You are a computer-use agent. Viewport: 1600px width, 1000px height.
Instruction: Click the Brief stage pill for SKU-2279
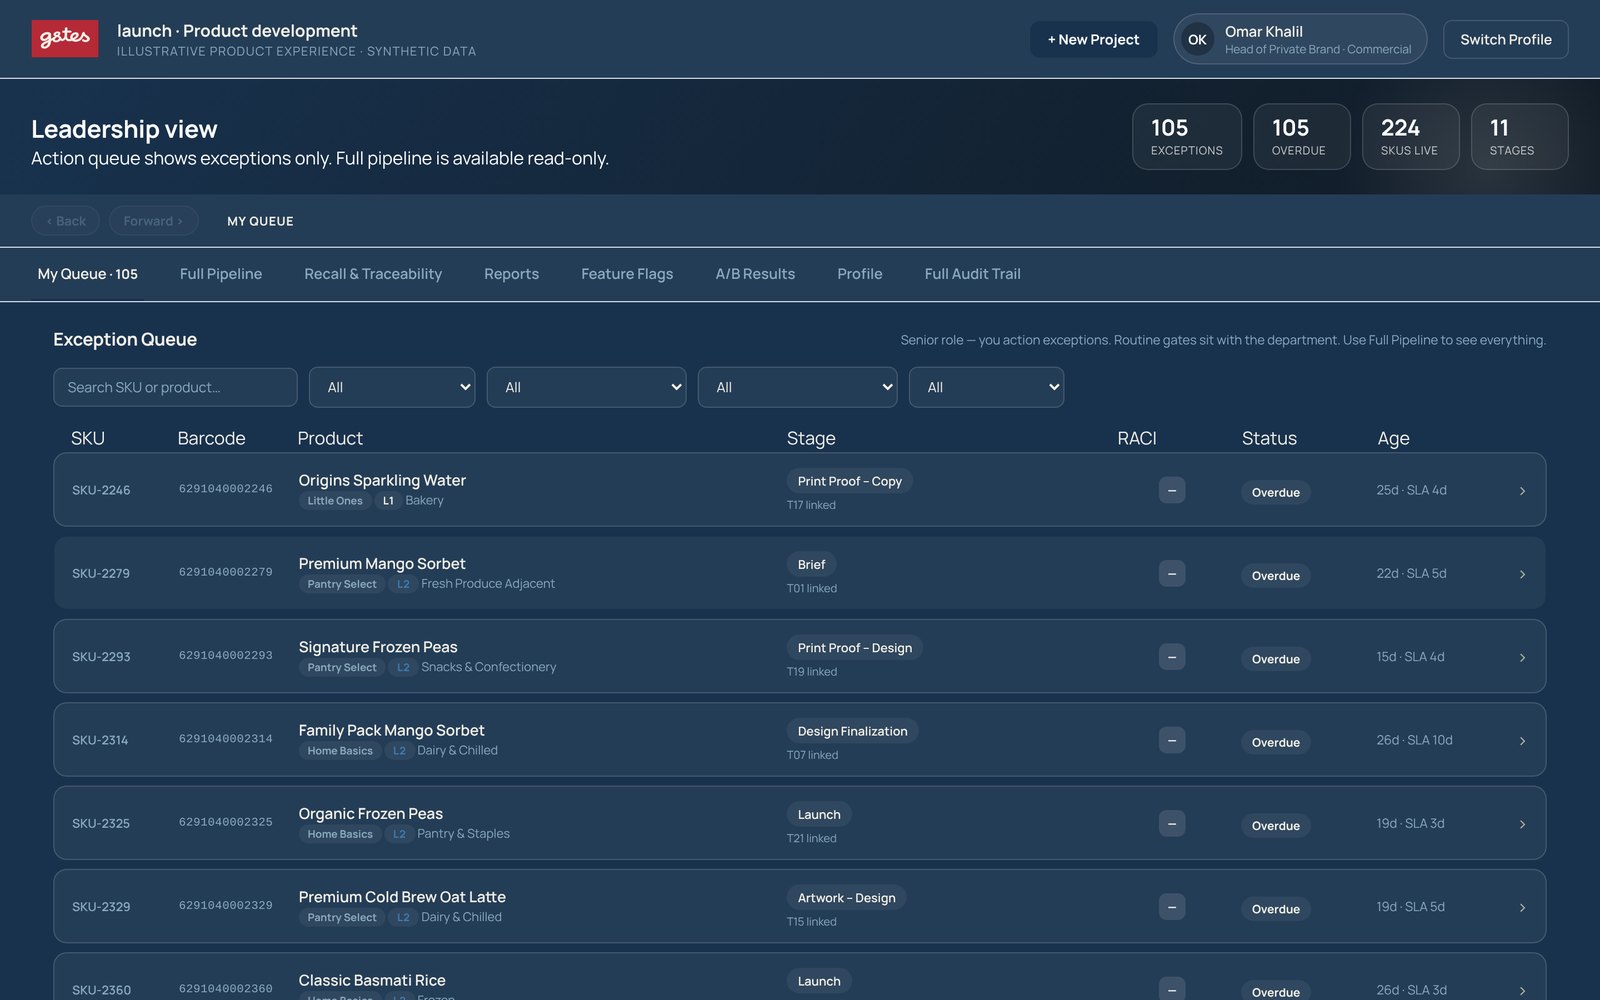click(811, 564)
